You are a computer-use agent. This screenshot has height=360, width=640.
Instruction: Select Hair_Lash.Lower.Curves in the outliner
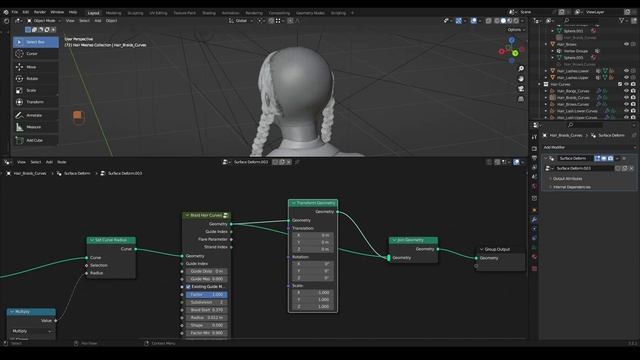(x=577, y=111)
